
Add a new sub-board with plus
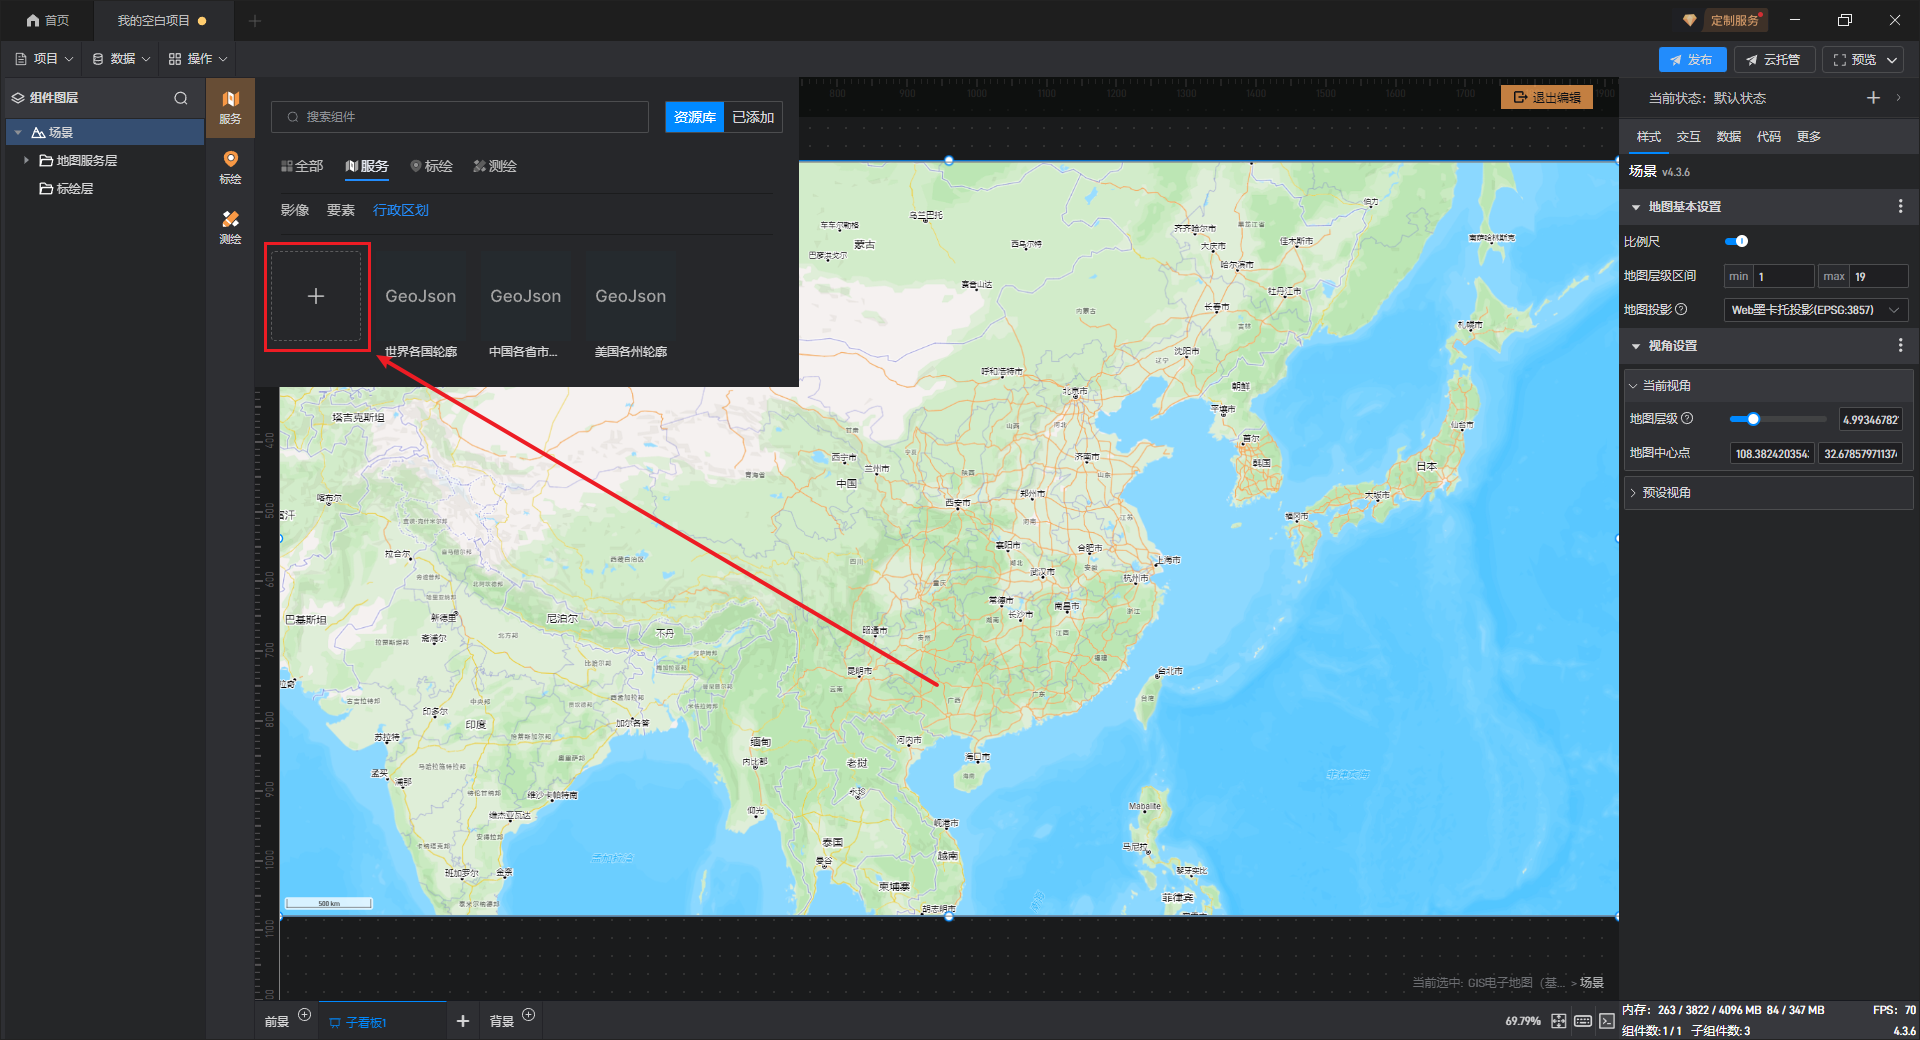[462, 1021]
